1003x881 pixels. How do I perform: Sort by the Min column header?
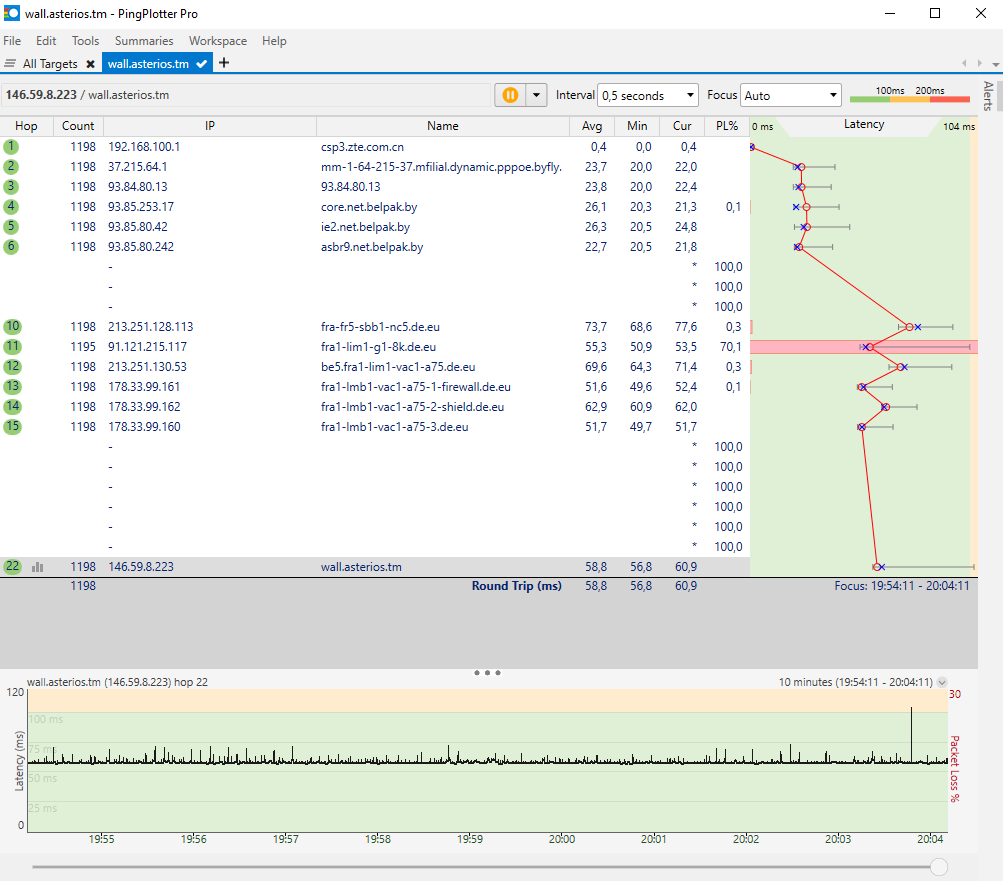pyautogui.click(x=637, y=126)
